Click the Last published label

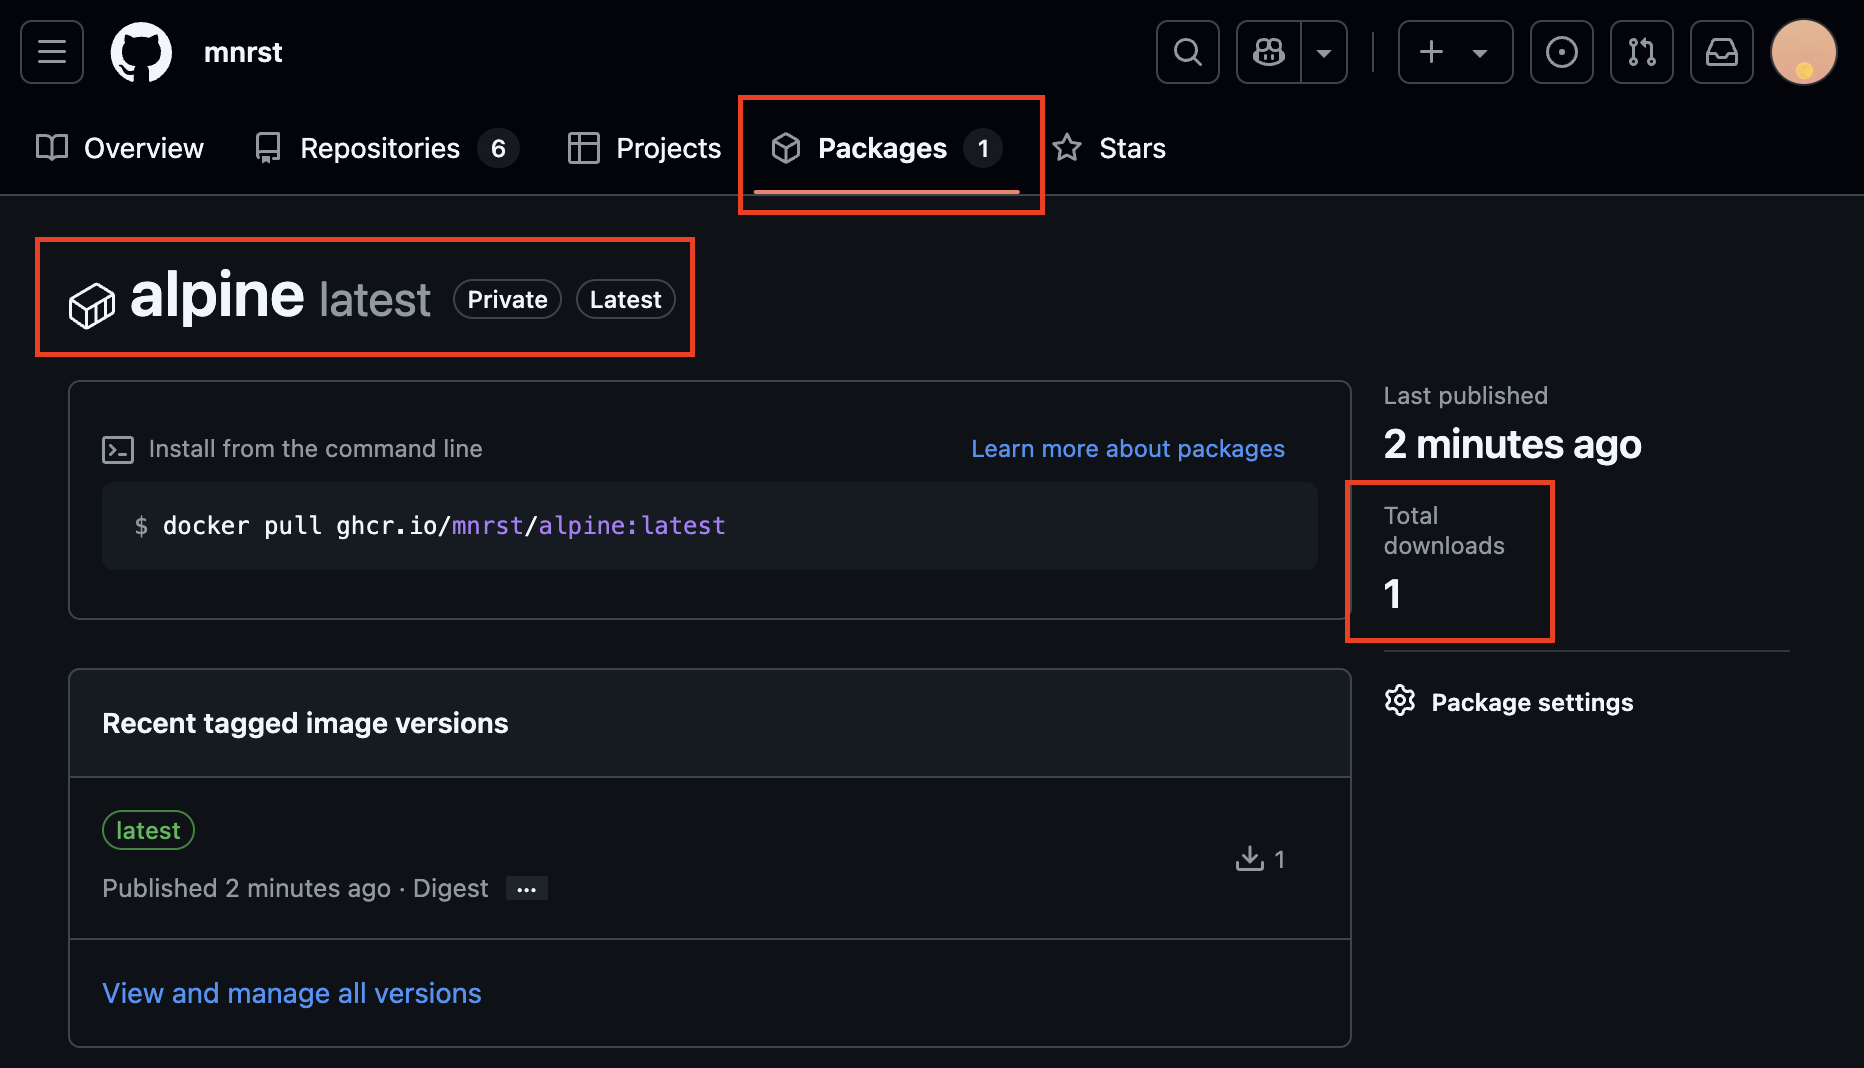click(x=1465, y=396)
